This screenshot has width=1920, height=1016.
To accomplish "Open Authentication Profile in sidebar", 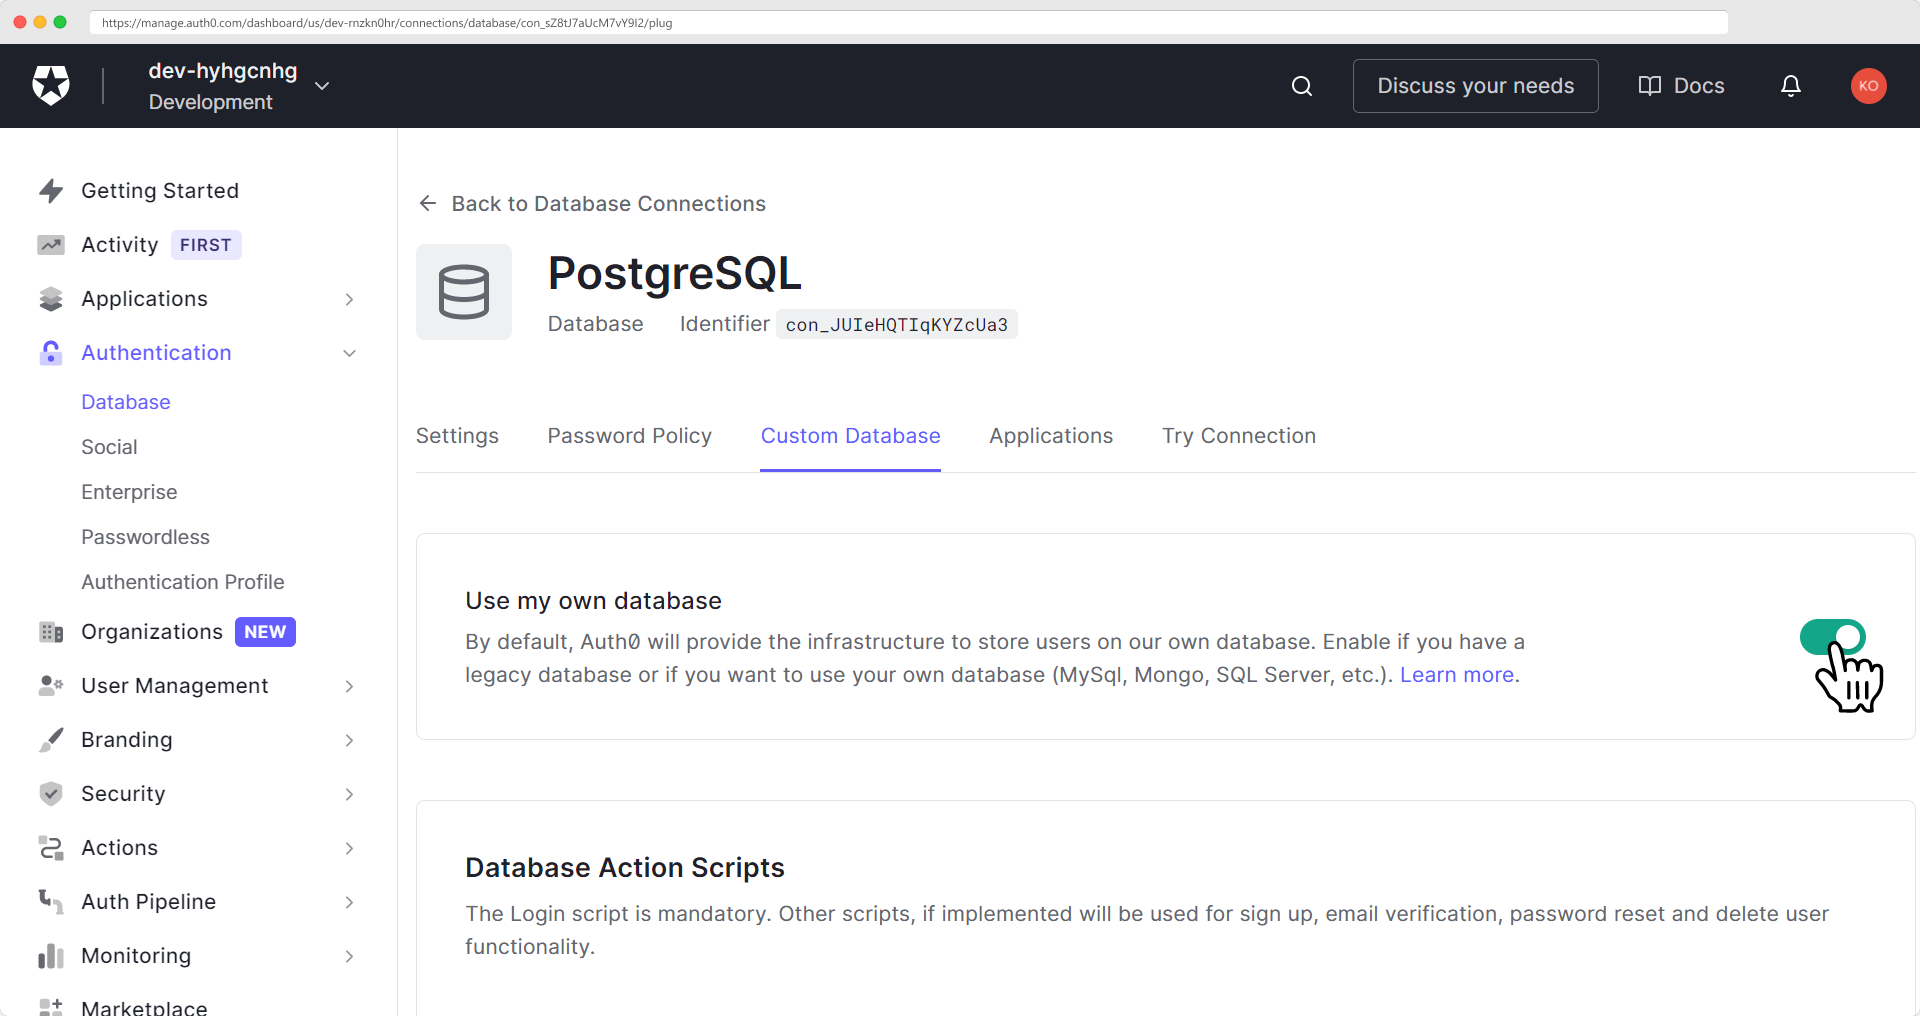I will pyautogui.click(x=183, y=582).
